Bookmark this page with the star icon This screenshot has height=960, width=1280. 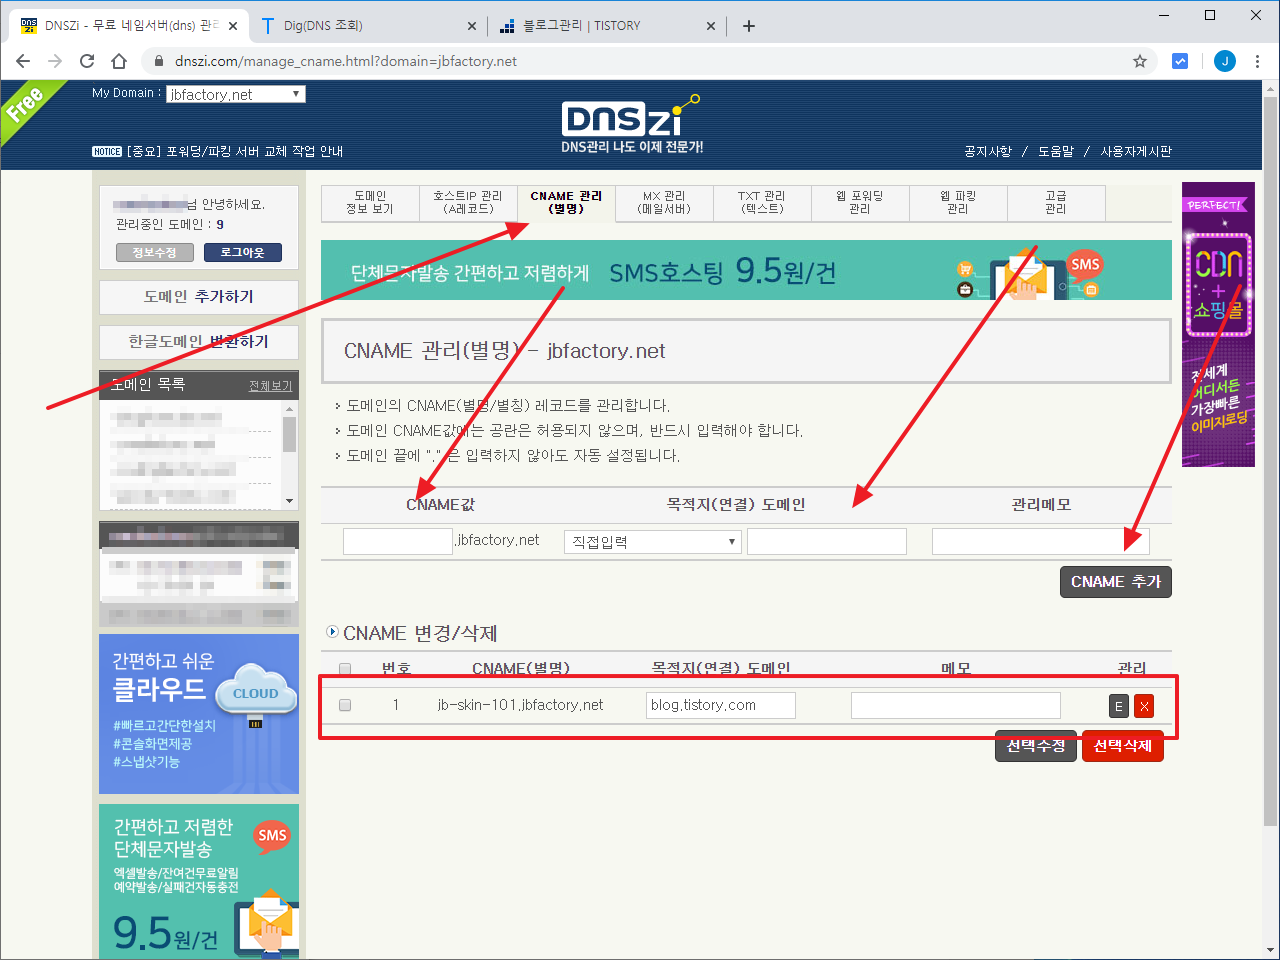pyautogui.click(x=1140, y=61)
